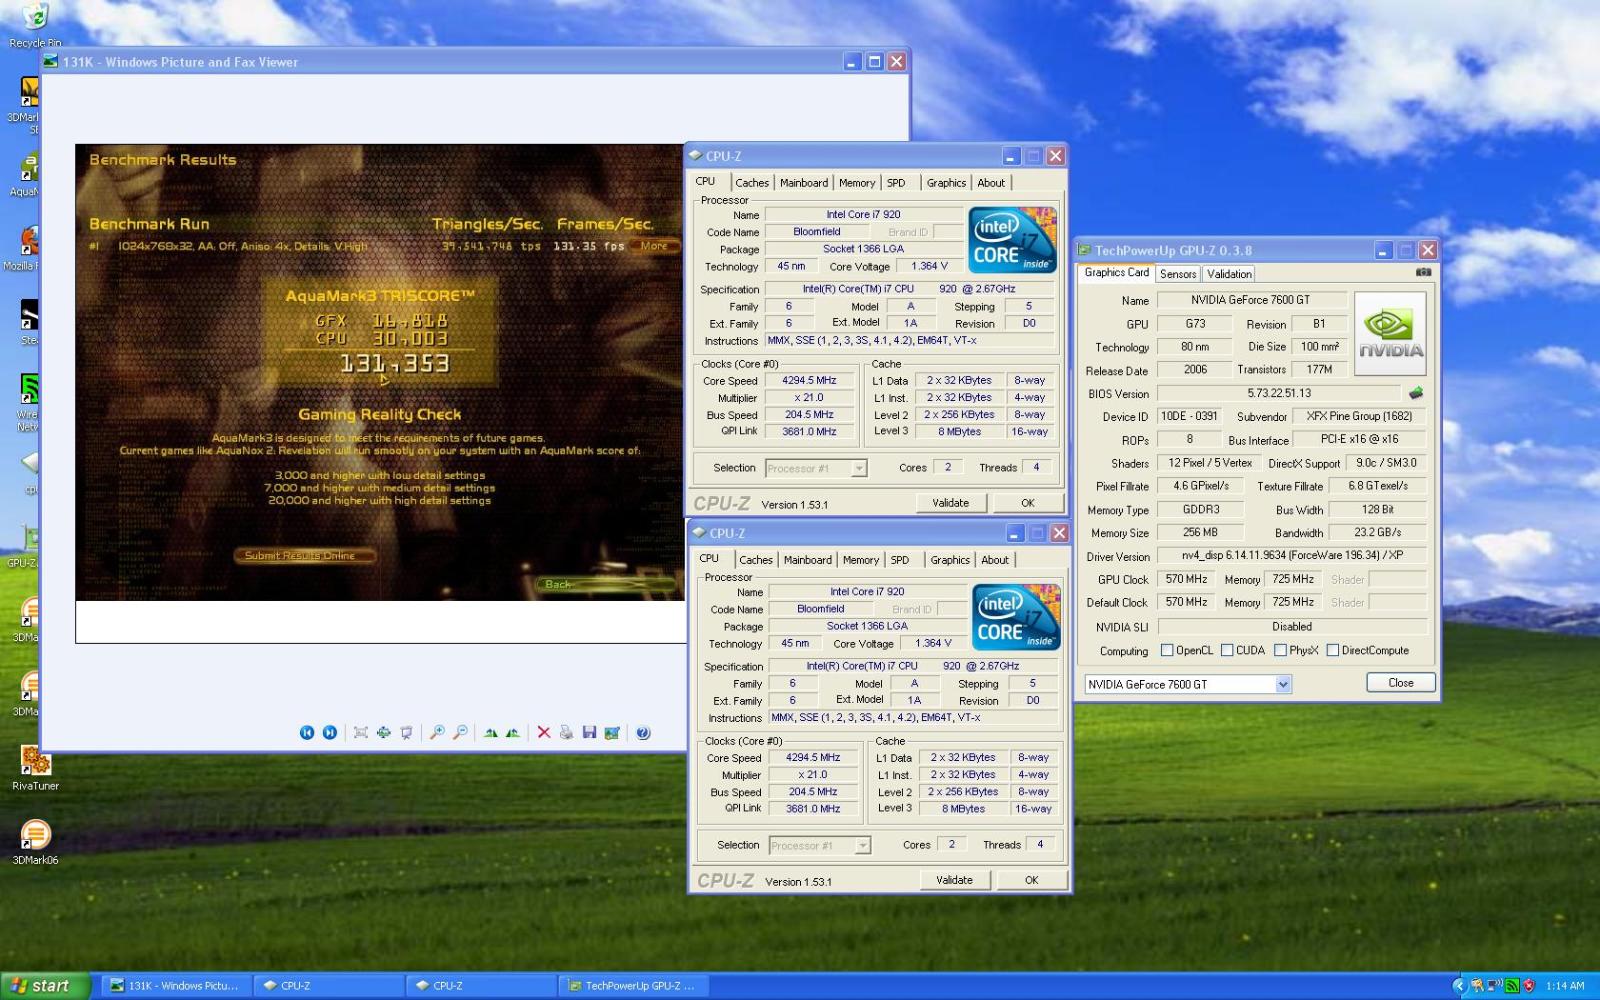Click Validate in lower CPU-Z window
The height and width of the screenshot is (1000, 1600).
(955, 880)
